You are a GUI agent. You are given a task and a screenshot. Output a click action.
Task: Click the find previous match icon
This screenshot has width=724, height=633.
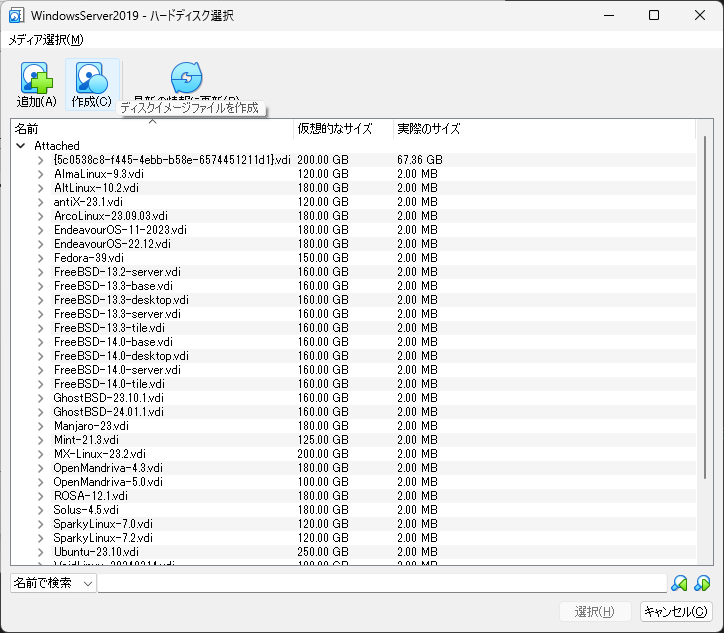point(679,583)
